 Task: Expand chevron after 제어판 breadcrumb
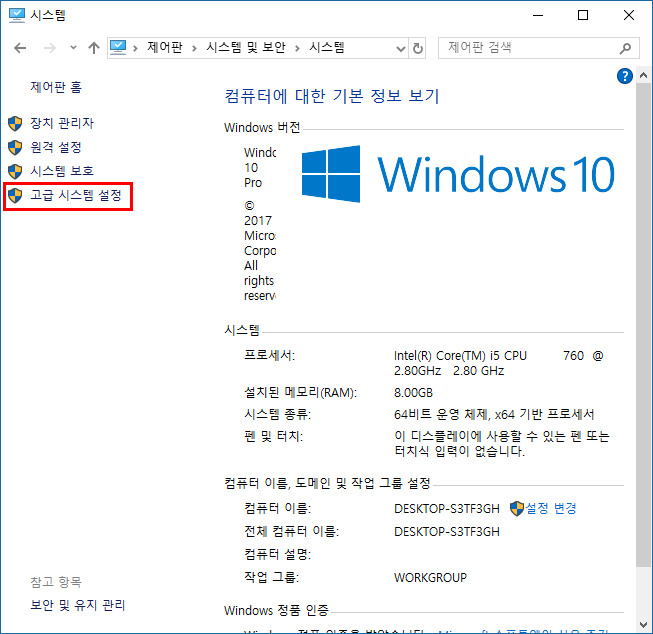(x=194, y=48)
